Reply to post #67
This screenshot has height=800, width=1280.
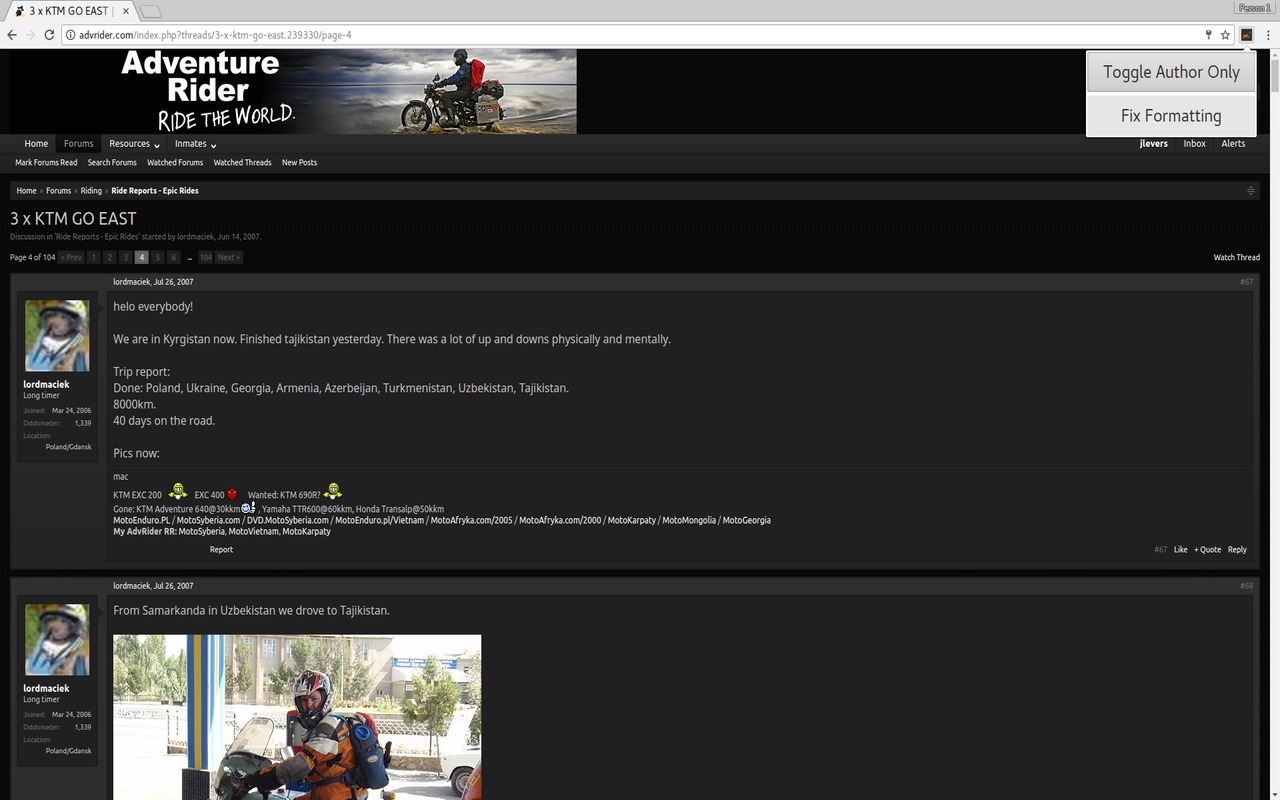(x=1237, y=550)
